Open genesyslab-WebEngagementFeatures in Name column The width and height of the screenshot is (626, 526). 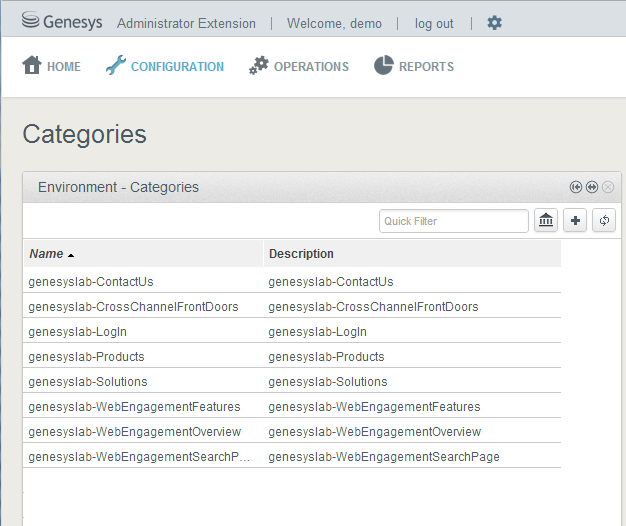coord(134,407)
